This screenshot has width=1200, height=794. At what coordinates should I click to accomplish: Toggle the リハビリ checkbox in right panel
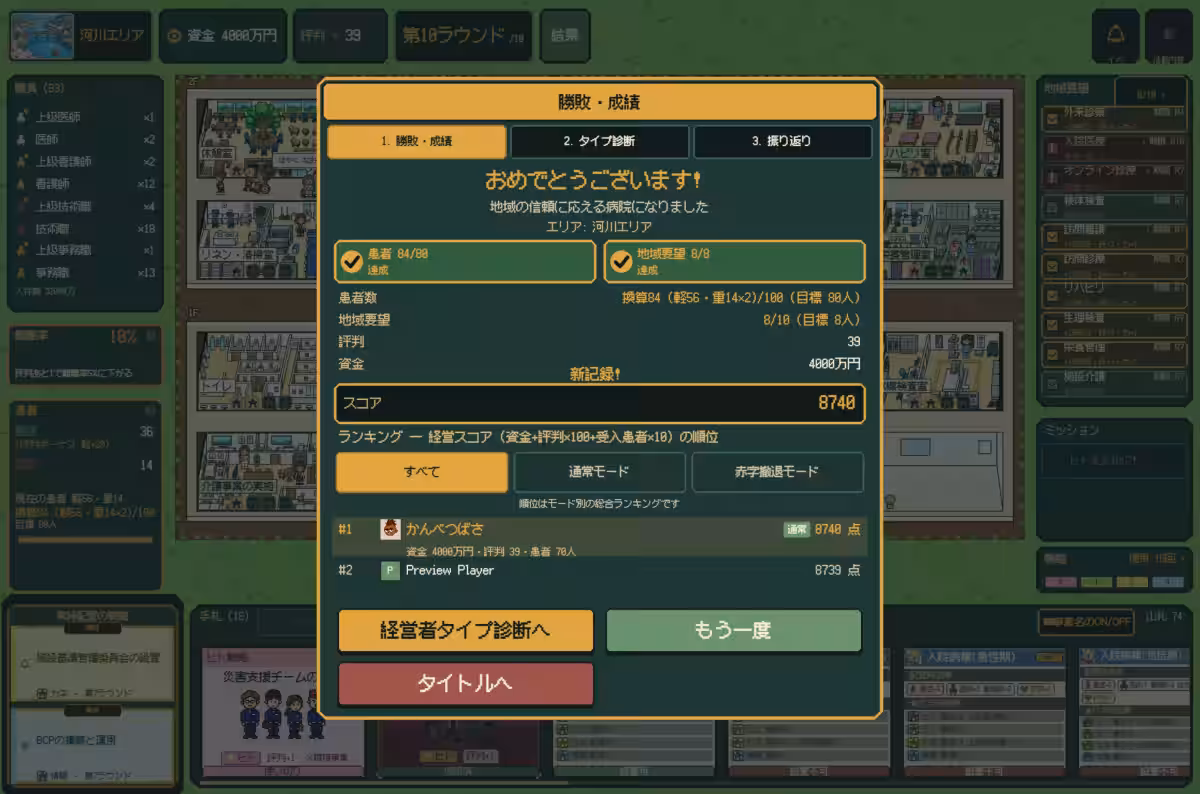(x=1052, y=295)
